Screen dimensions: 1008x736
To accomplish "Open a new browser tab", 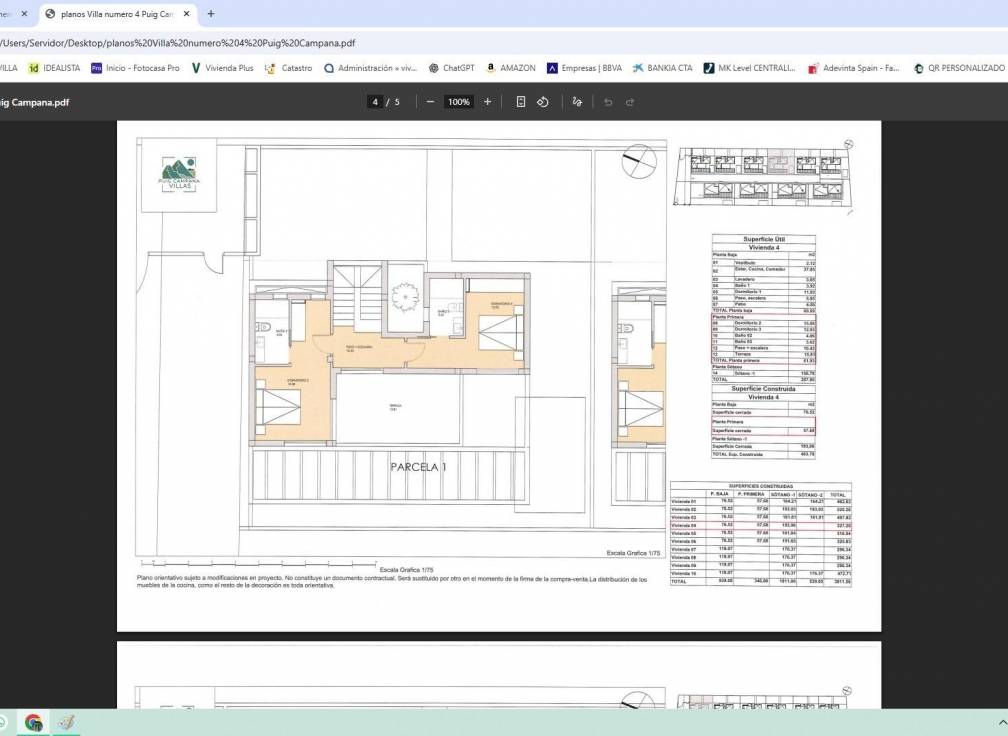I will [x=211, y=14].
